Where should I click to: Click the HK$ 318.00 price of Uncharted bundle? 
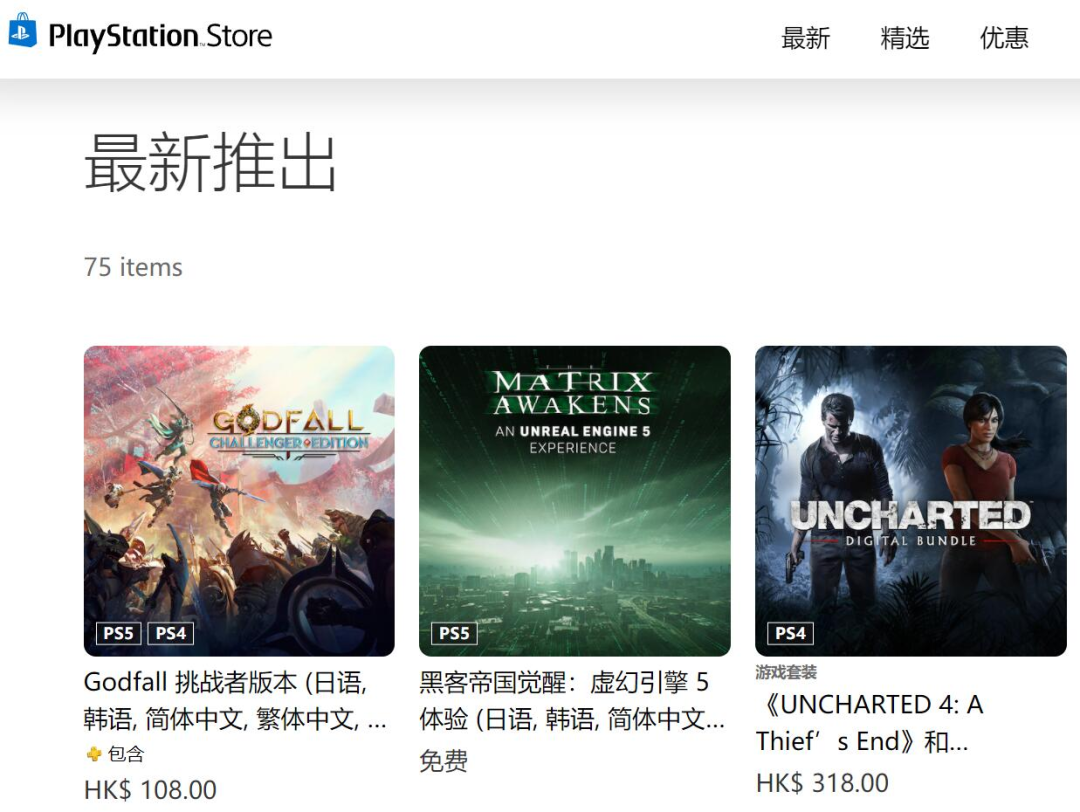pos(822,783)
